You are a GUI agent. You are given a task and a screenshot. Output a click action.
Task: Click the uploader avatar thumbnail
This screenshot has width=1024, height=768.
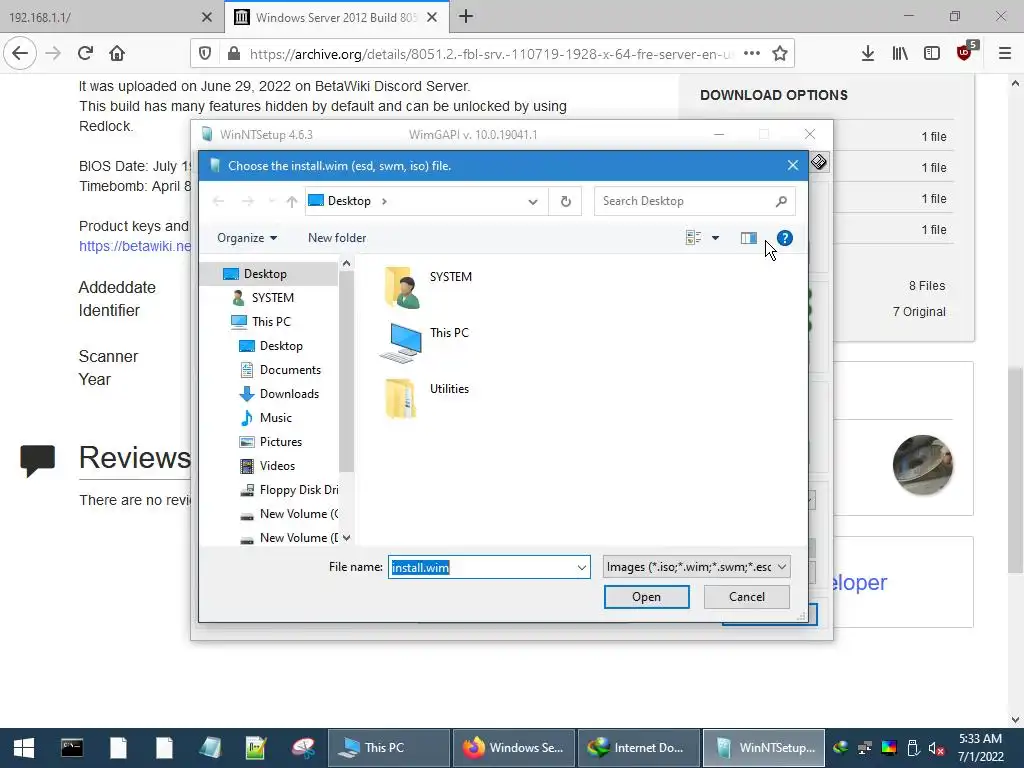(922, 465)
